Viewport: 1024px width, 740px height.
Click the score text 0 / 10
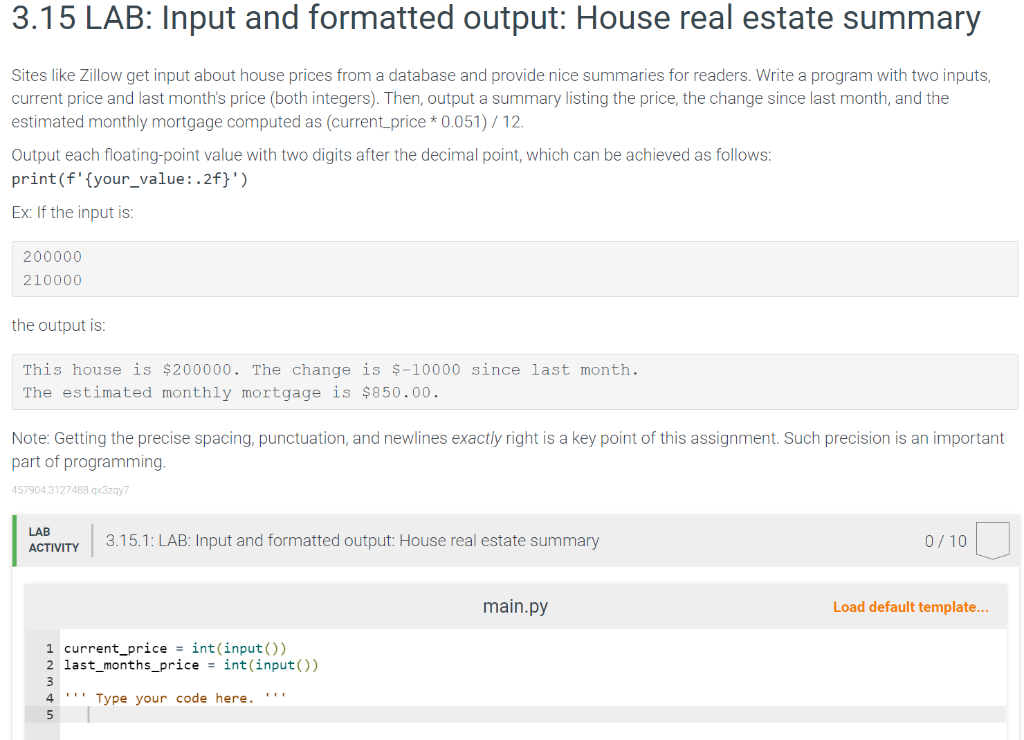pos(947,540)
